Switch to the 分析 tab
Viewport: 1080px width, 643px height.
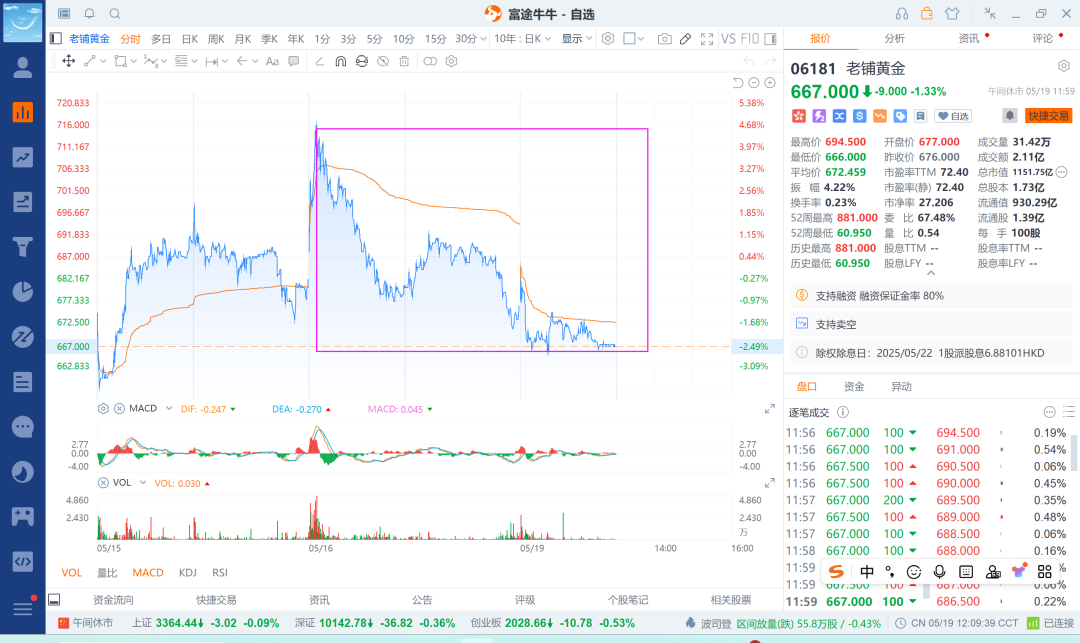(x=894, y=39)
